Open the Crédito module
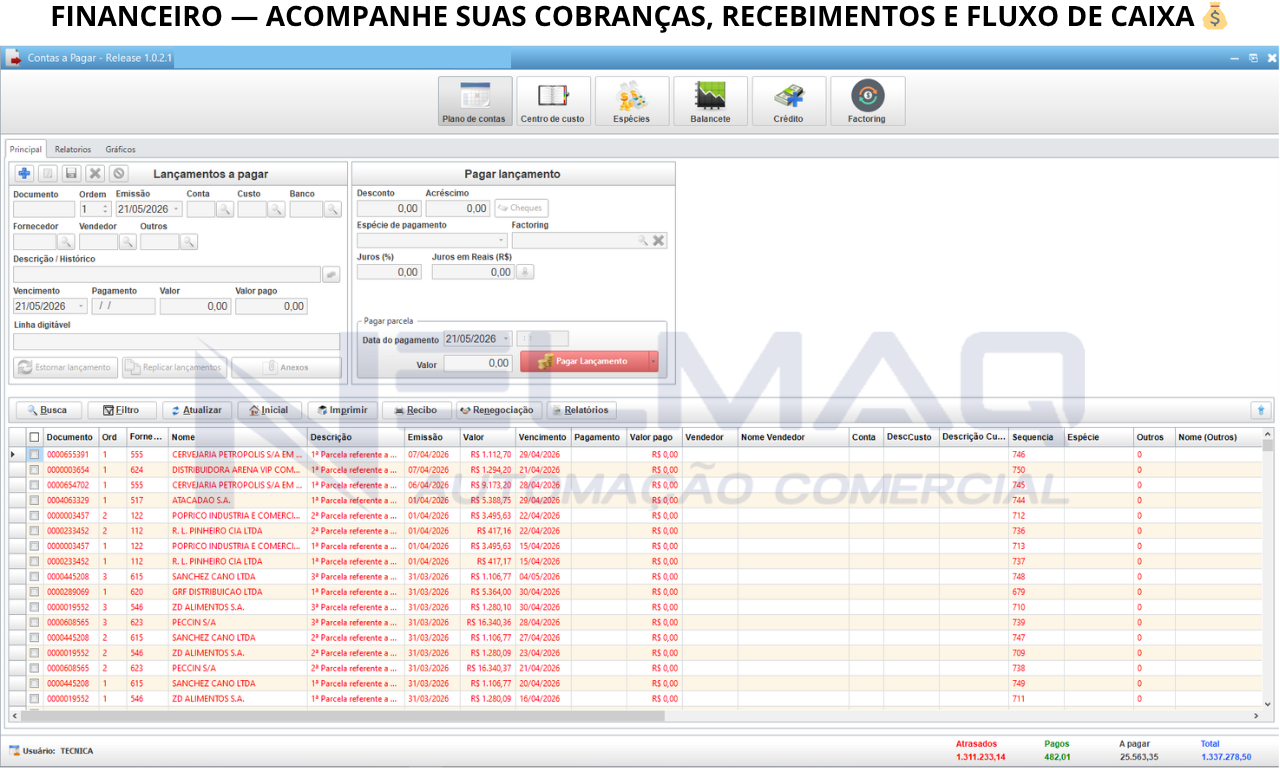 [x=788, y=102]
